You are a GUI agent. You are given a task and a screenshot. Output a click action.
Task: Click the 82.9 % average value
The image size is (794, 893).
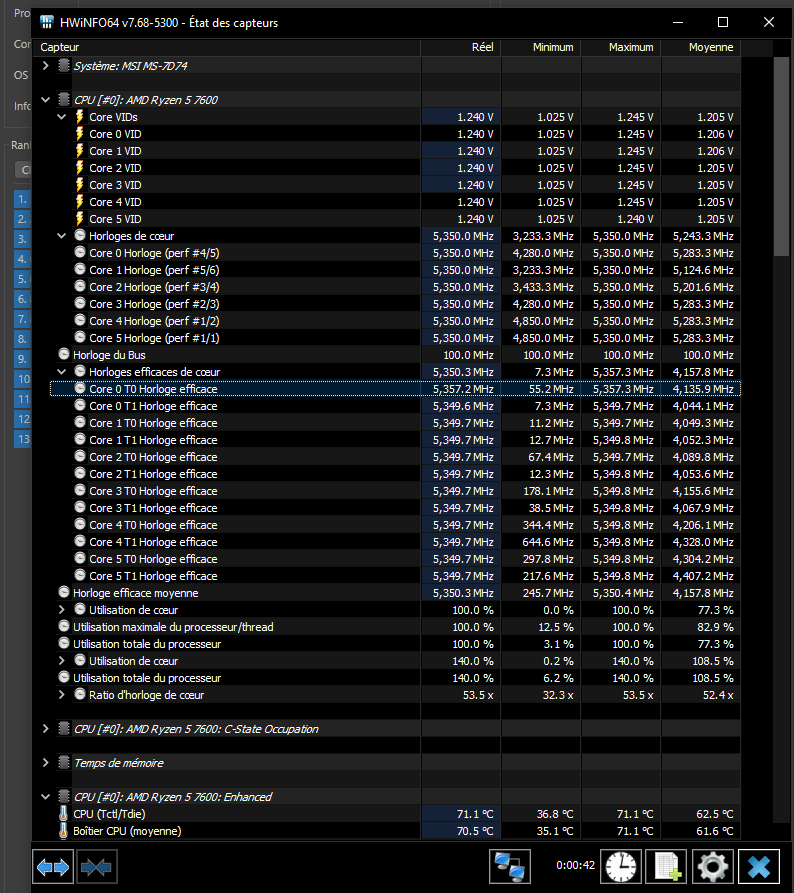715,627
